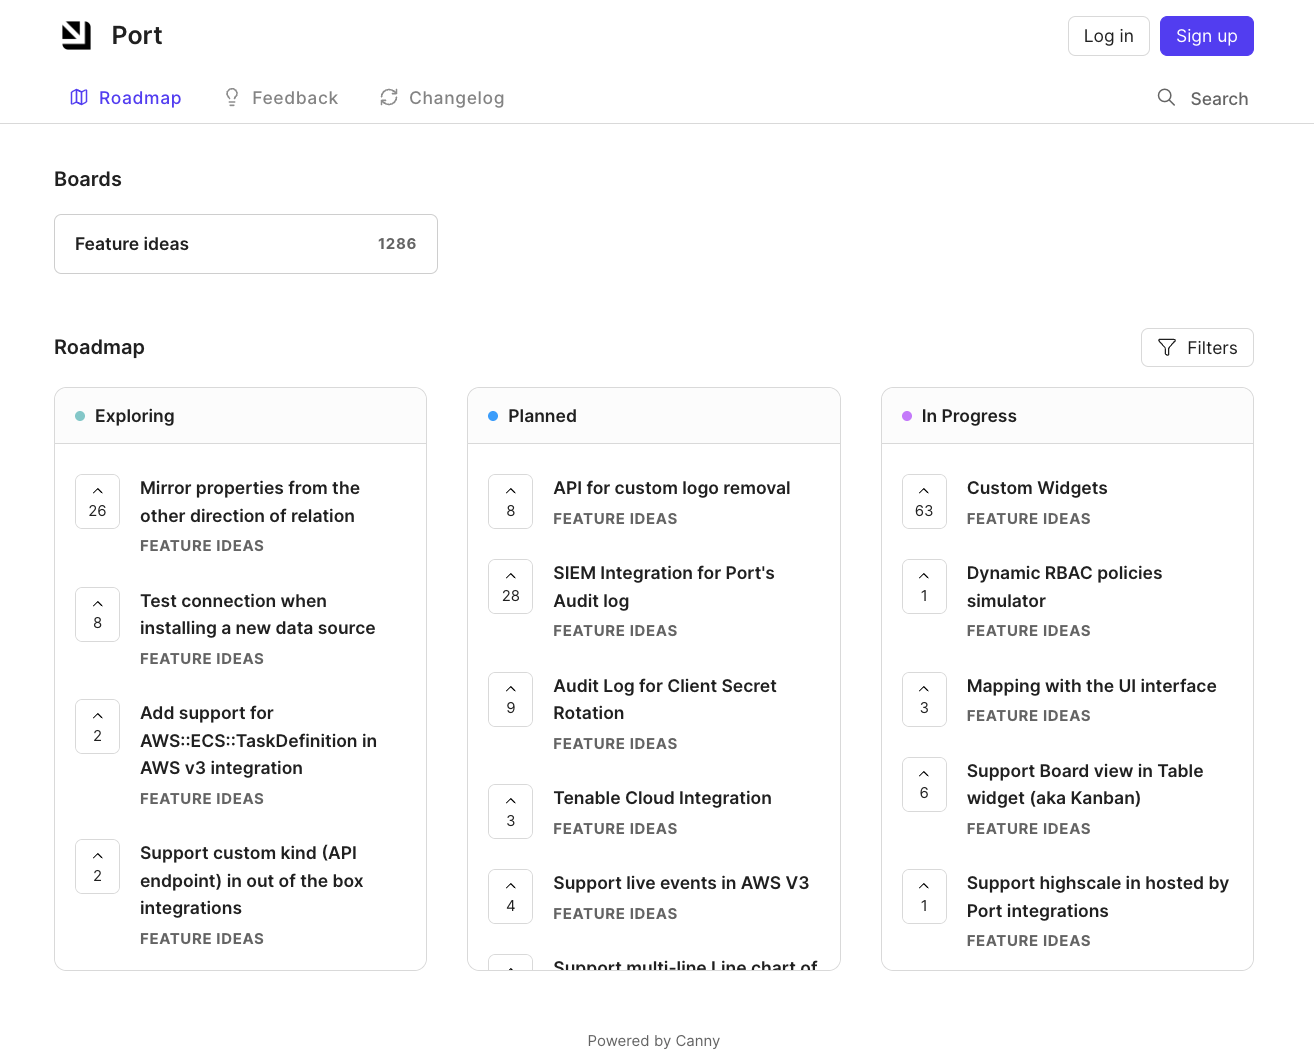1314x1061 pixels.
Task: Upvote AWS::ECS::TaskDefinition support post
Action: tap(97, 726)
